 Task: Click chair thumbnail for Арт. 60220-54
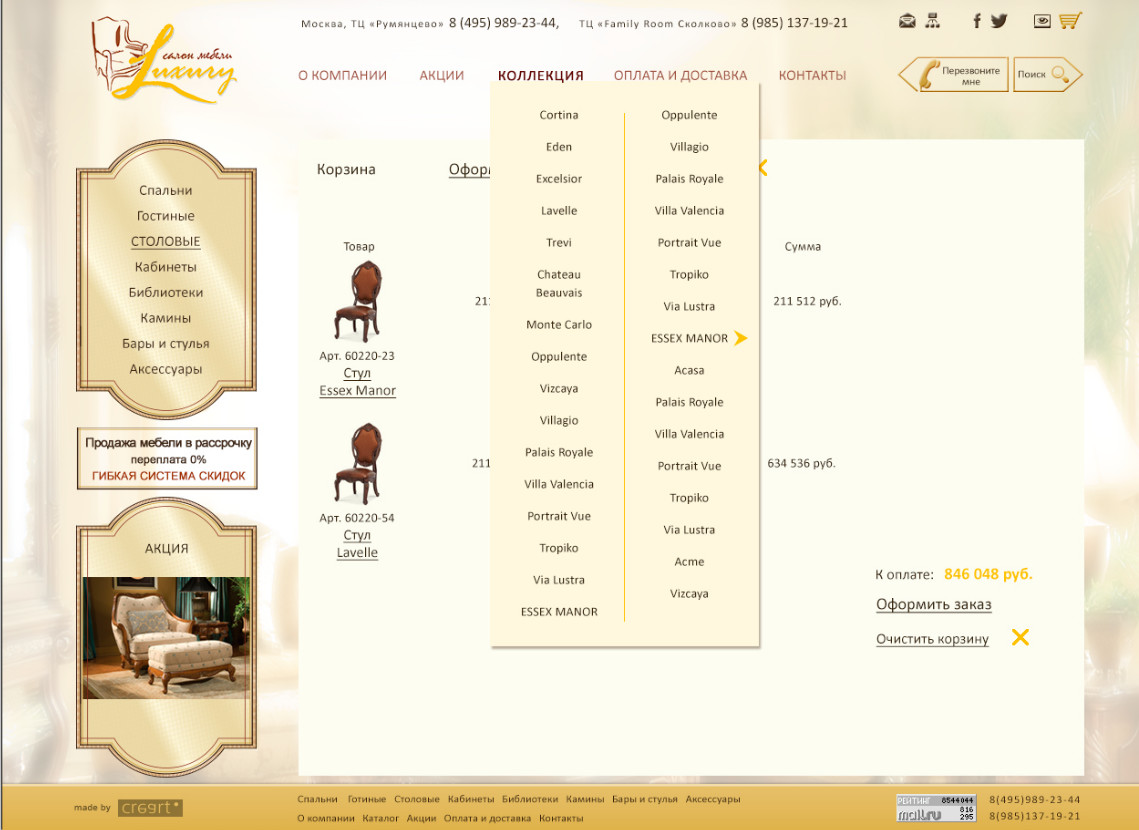(x=357, y=463)
